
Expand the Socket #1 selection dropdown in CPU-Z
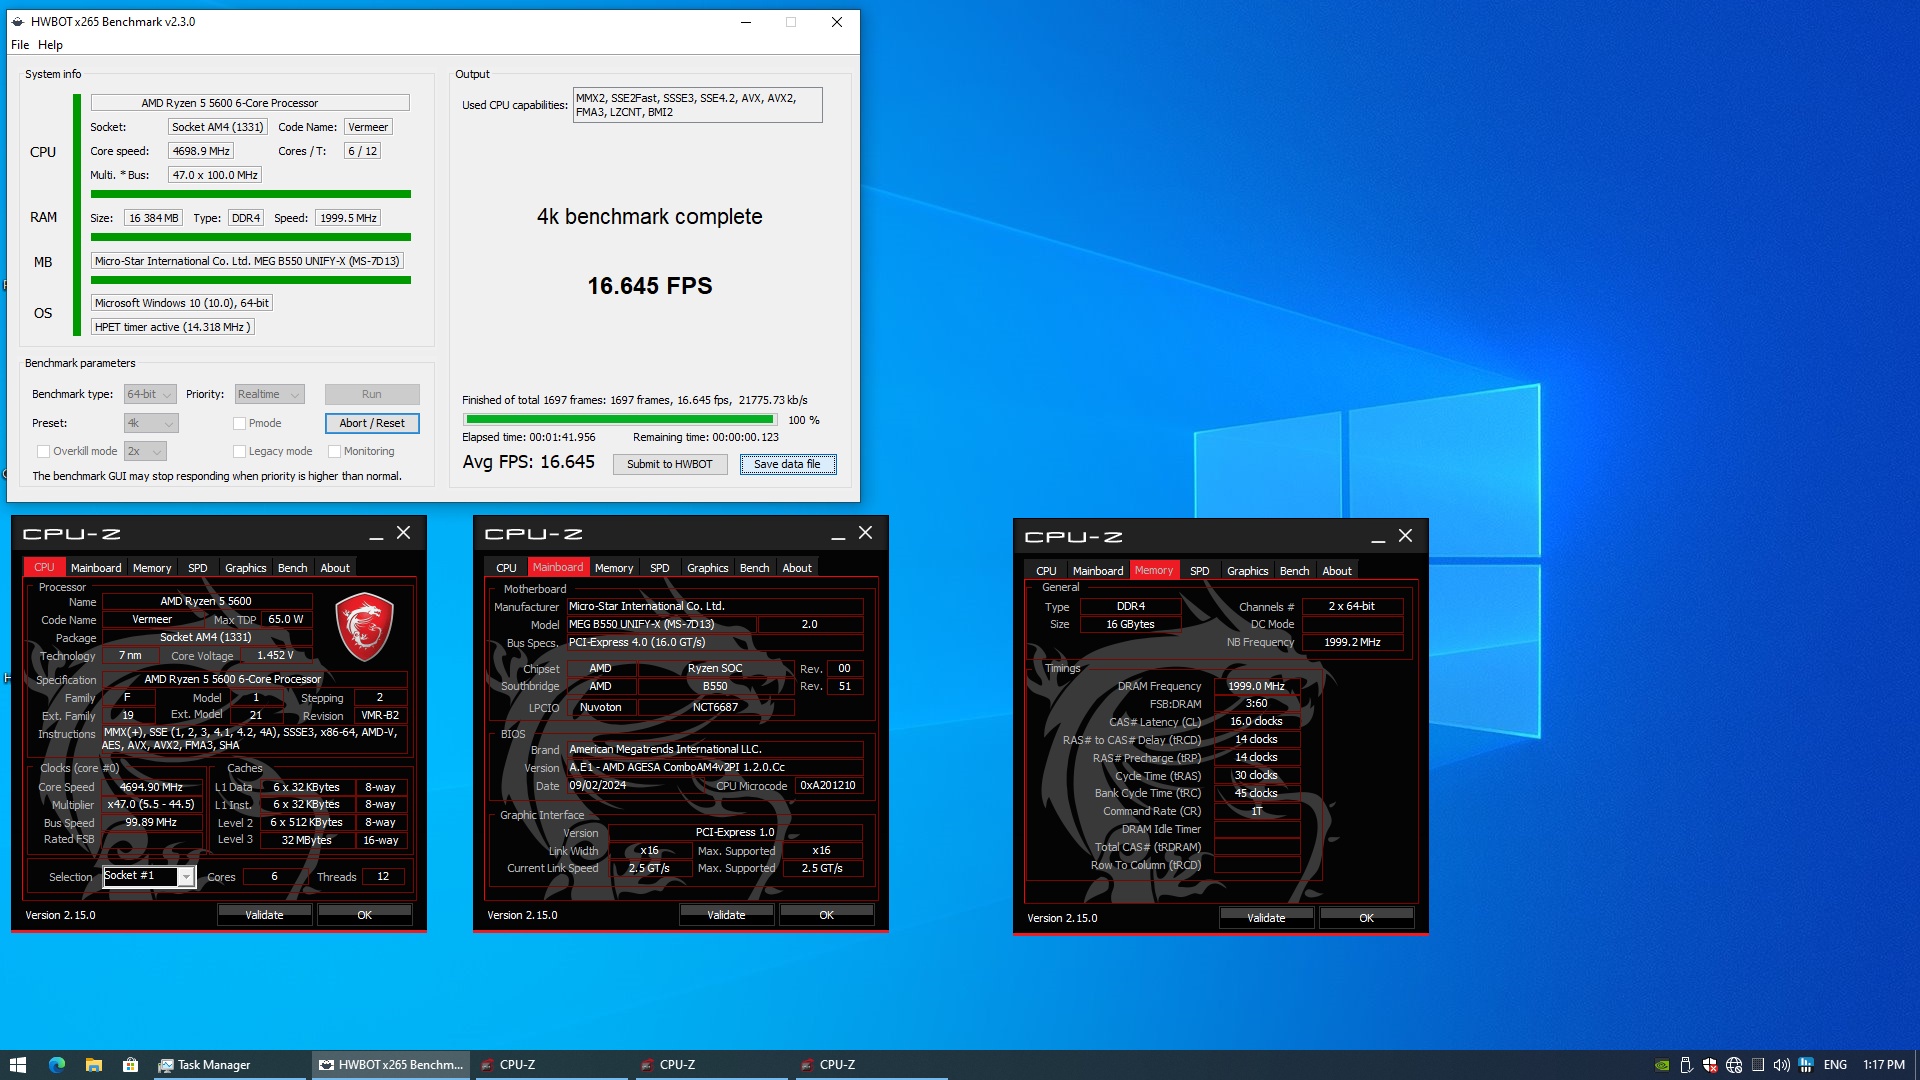click(186, 877)
